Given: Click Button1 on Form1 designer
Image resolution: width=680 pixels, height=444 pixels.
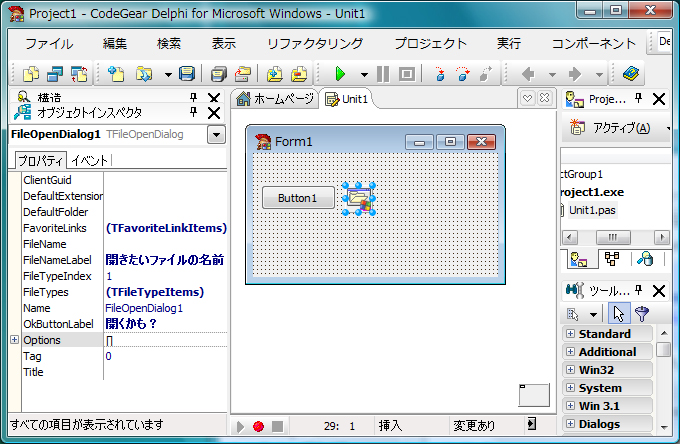Looking at the screenshot, I should (298, 198).
